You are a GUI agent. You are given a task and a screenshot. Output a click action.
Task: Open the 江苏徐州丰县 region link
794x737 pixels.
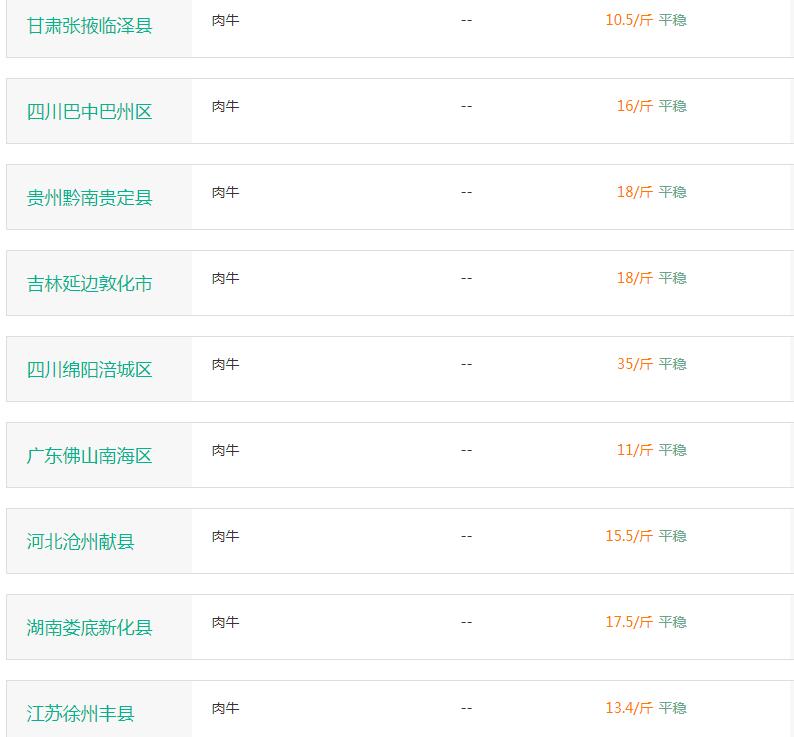(x=80, y=714)
